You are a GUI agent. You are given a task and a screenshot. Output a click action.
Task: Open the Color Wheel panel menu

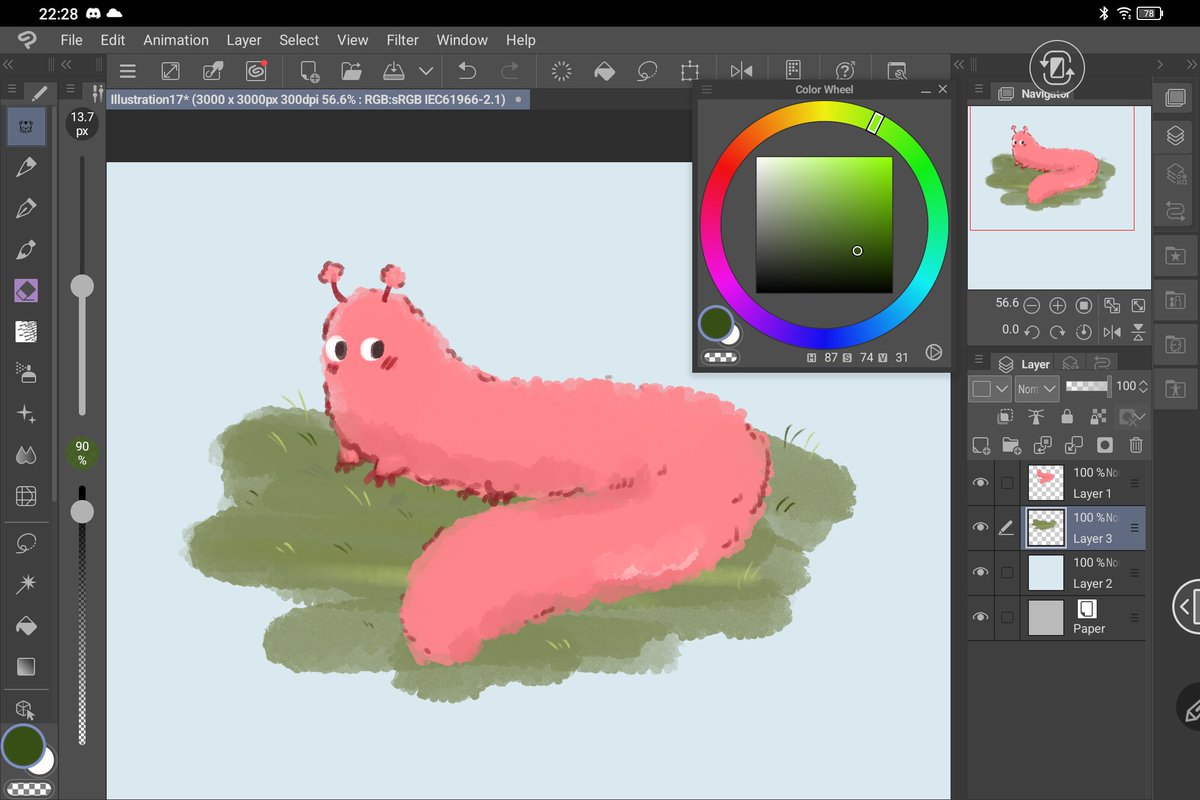coord(706,90)
